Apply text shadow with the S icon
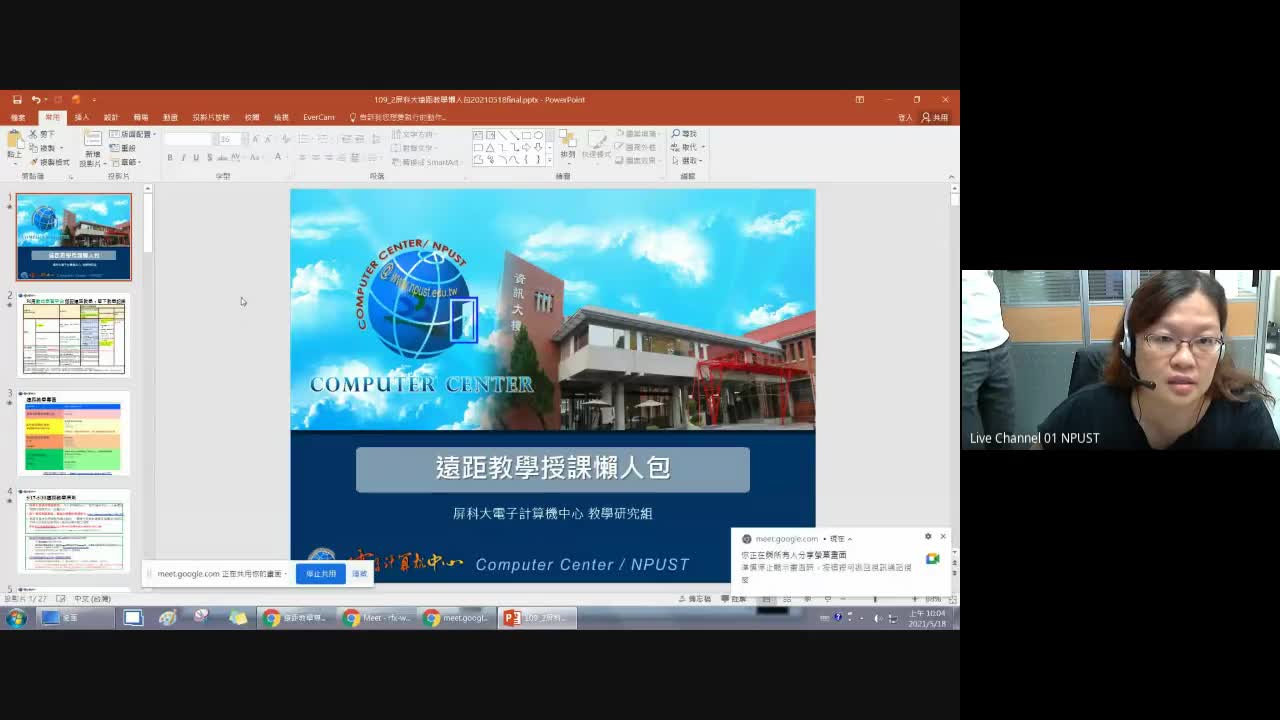This screenshot has height=720, width=1280. pos(209,158)
